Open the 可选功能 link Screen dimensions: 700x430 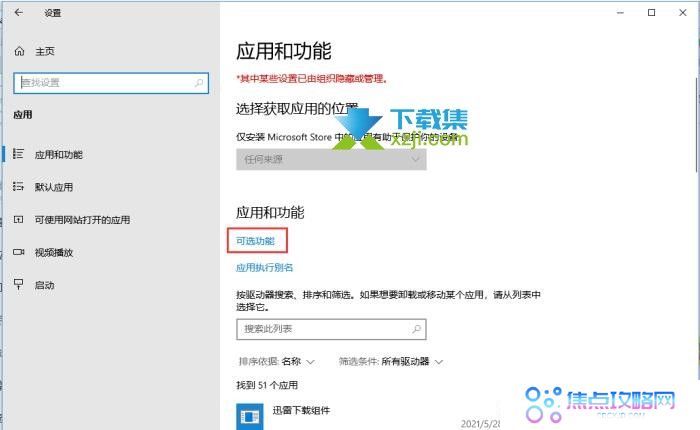click(x=255, y=241)
